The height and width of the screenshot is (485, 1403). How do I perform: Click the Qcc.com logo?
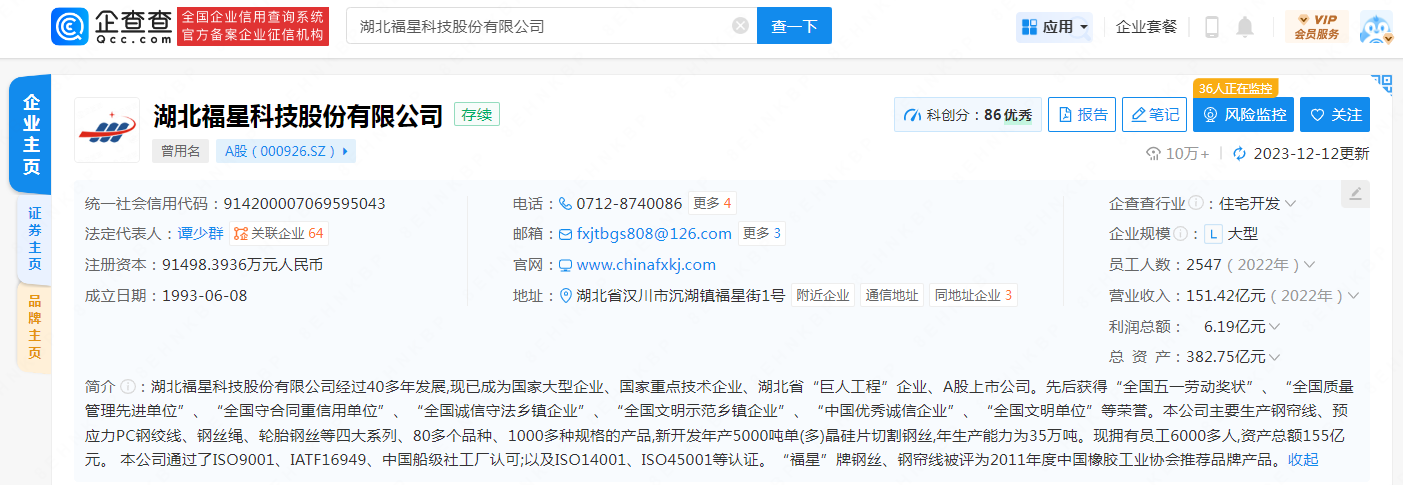pos(111,26)
